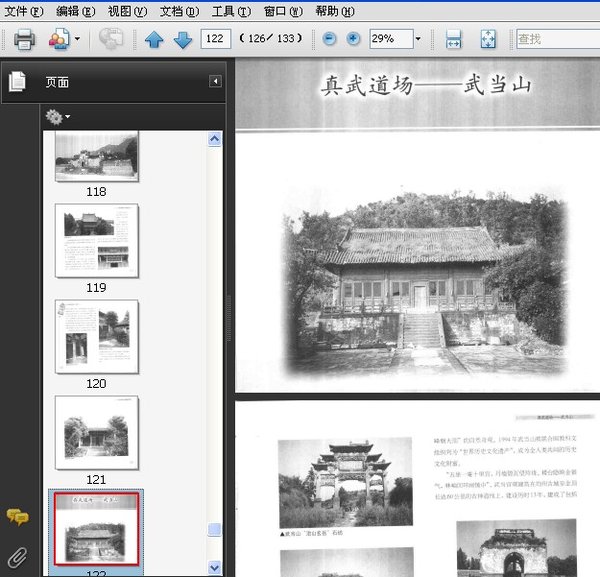
Task: Zoom in with the plus button
Action: coord(353,39)
